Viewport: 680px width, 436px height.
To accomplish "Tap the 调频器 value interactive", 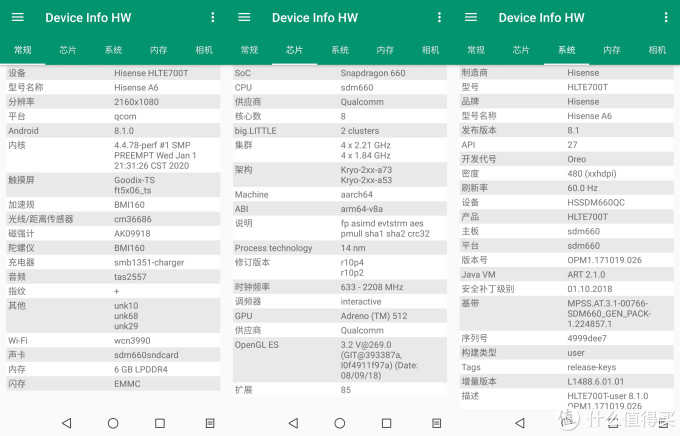I will click(361, 302).
